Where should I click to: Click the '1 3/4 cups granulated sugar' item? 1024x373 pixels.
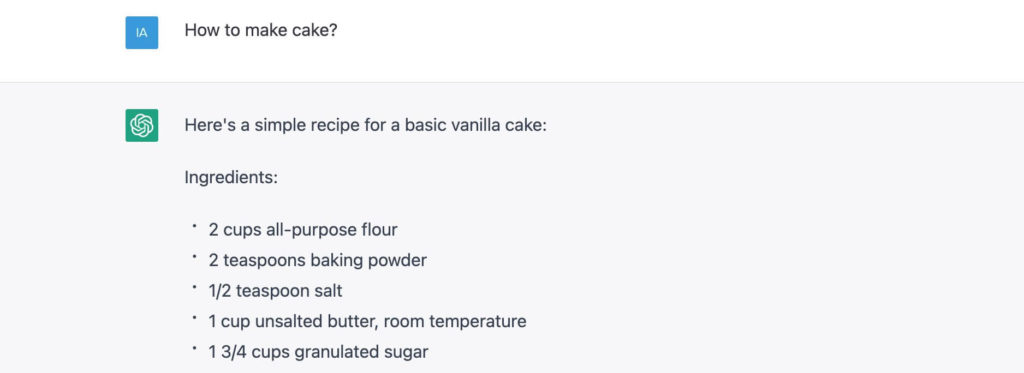pyautogui.click(x=318, y=352)
